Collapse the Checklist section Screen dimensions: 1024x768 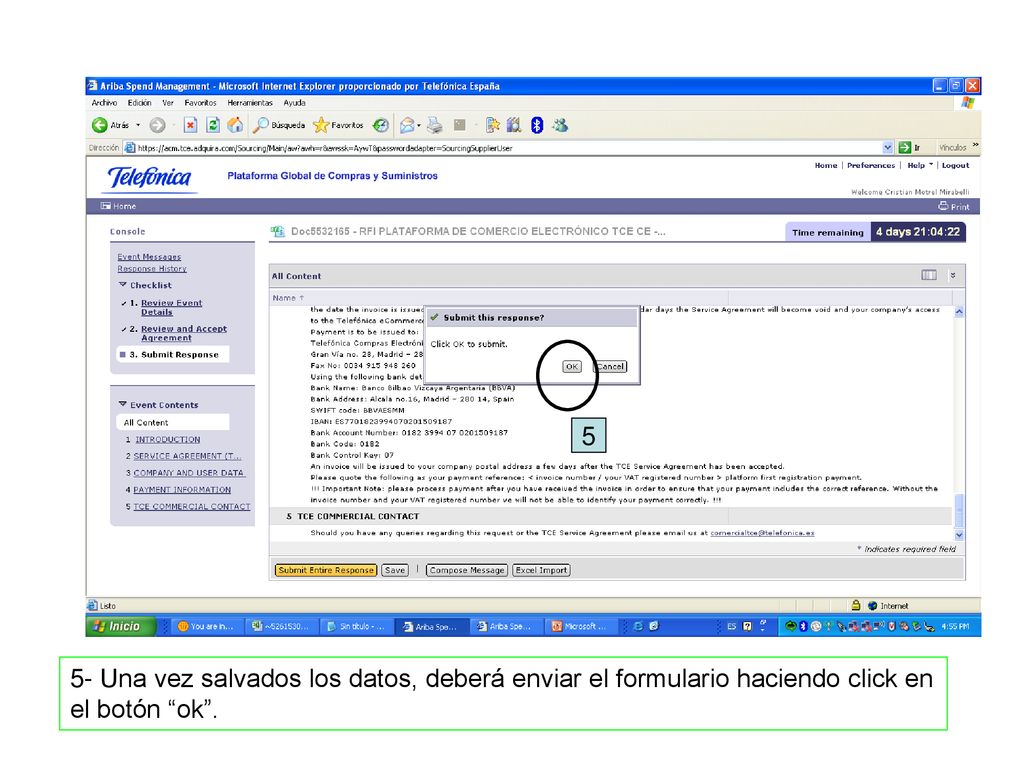pos(123,285)
